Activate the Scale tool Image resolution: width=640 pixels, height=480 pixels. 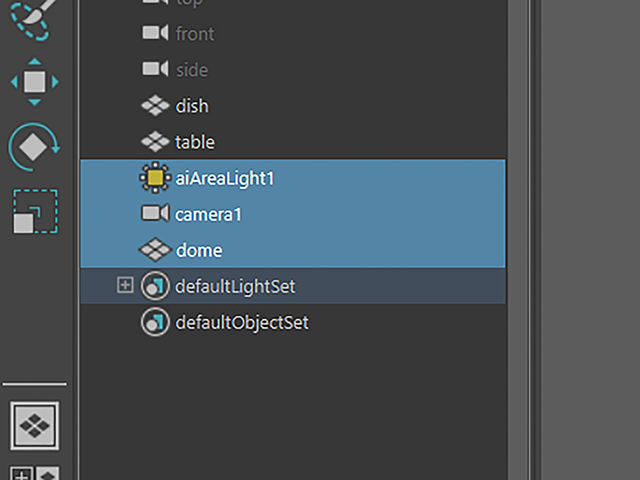point(36,211)
